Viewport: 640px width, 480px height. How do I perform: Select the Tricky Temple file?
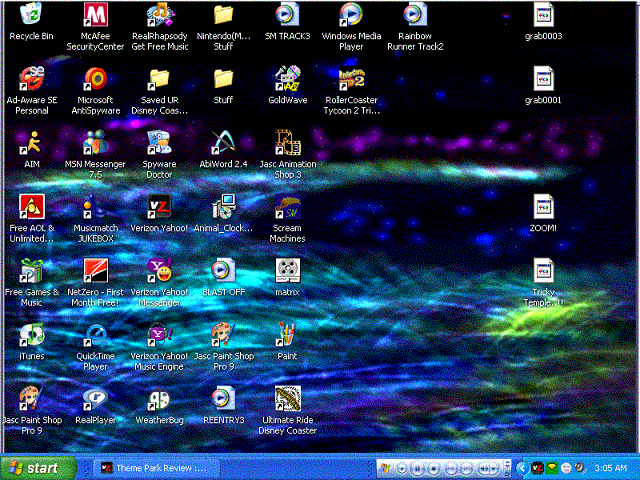coord(543,282)
